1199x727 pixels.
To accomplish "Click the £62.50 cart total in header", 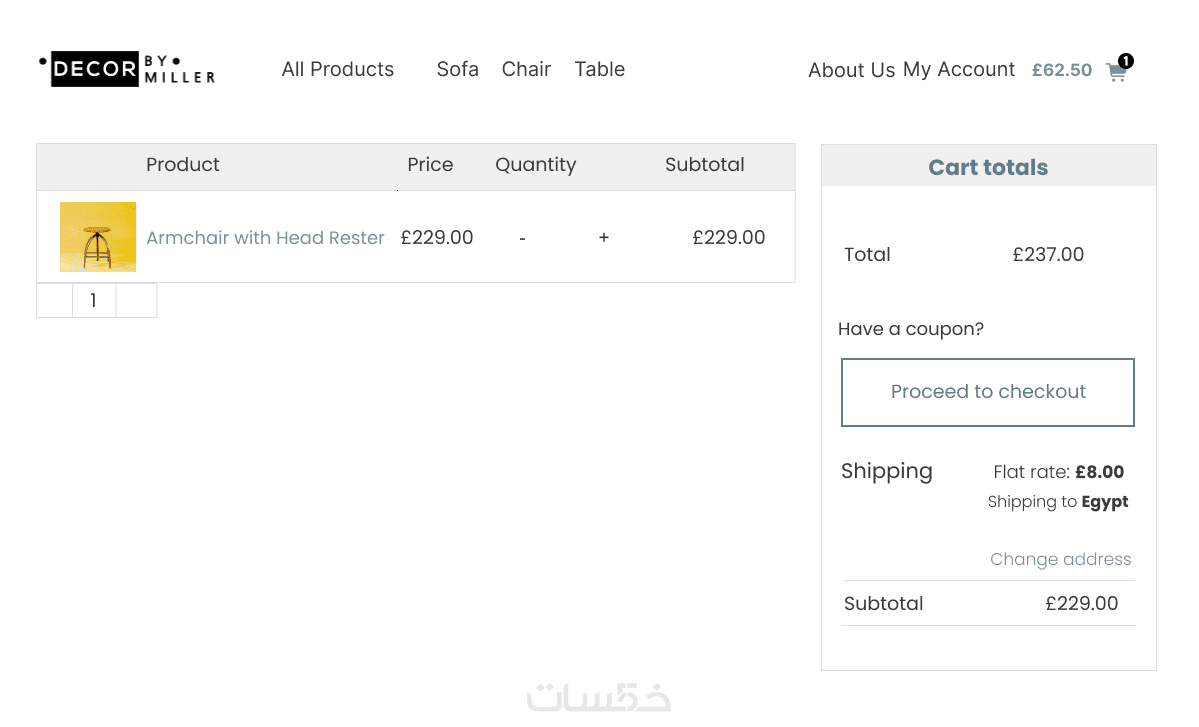I will pos(1061,70).
